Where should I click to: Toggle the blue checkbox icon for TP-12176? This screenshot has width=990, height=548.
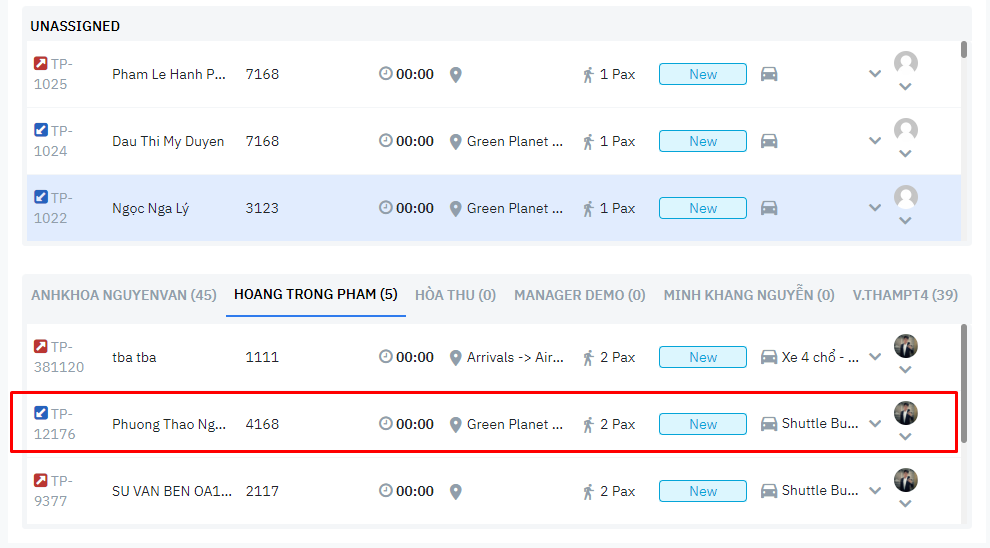(41, 413)
